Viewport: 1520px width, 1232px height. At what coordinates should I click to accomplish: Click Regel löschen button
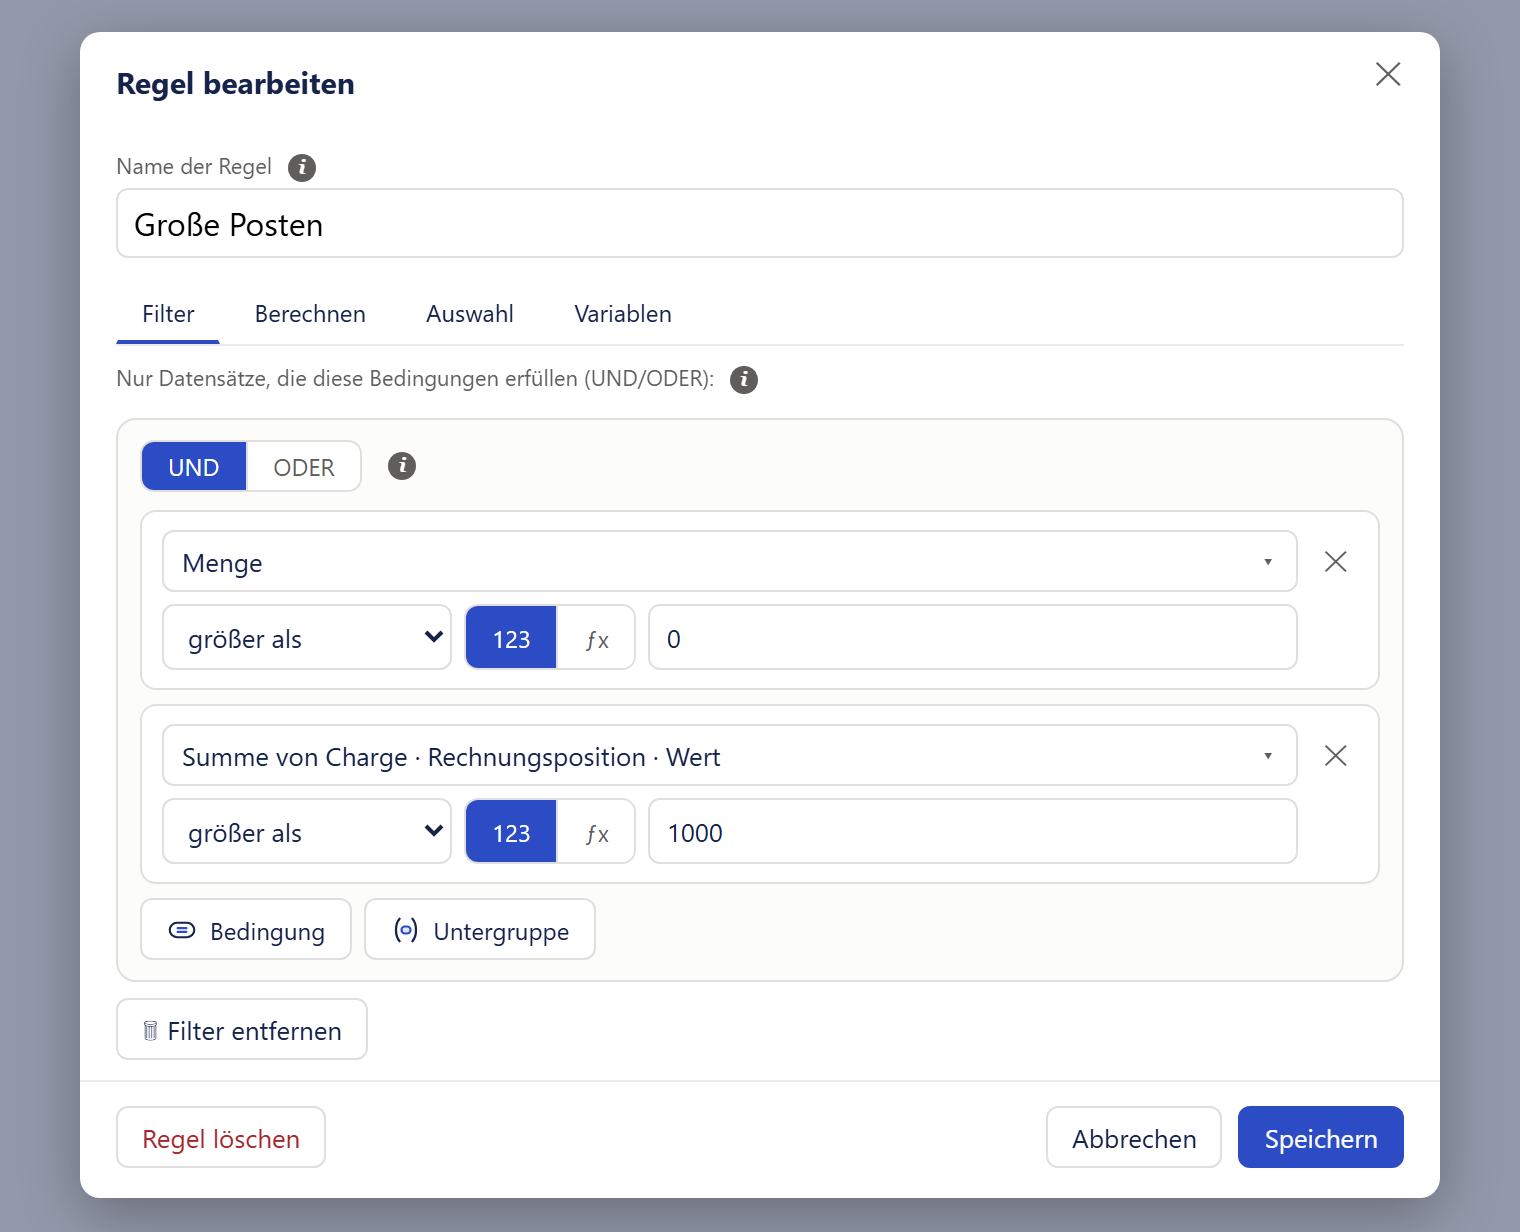click(x=221, y=1138)
